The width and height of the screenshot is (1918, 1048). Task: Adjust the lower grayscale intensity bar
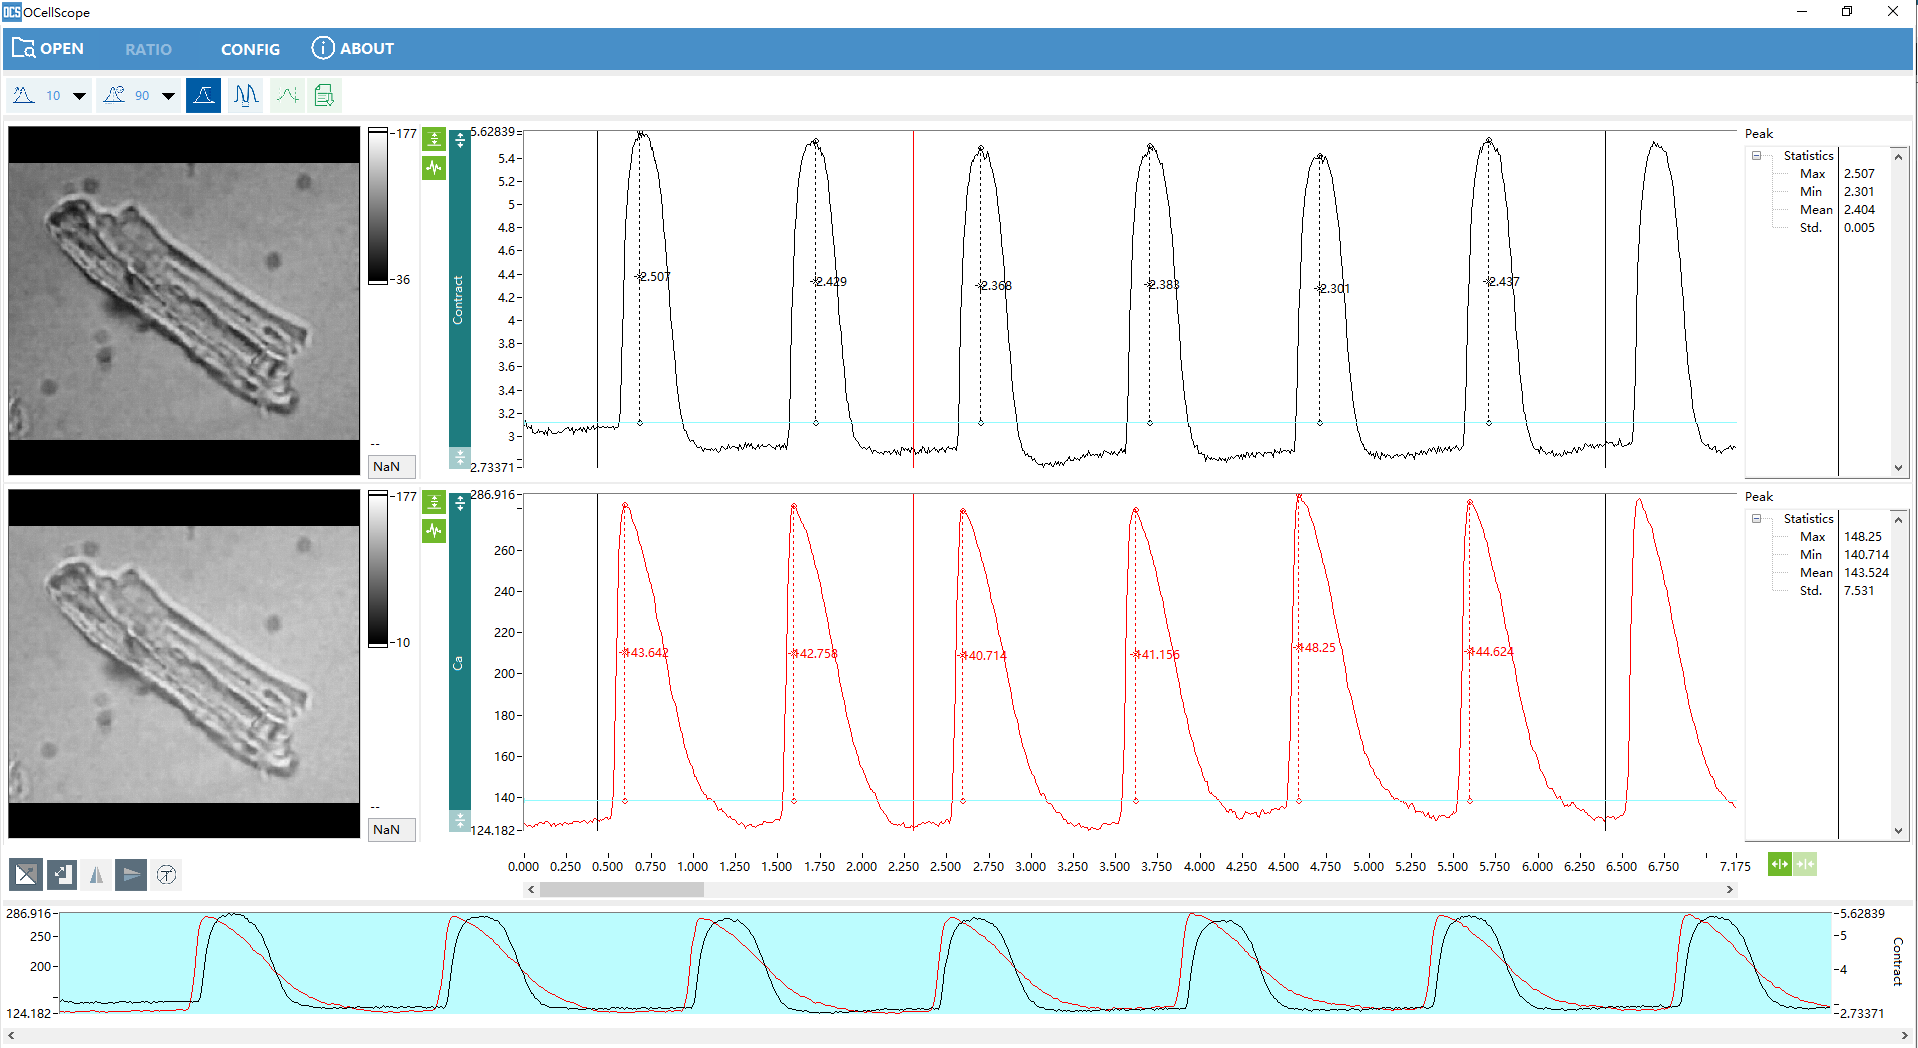[x=378, y=569]
